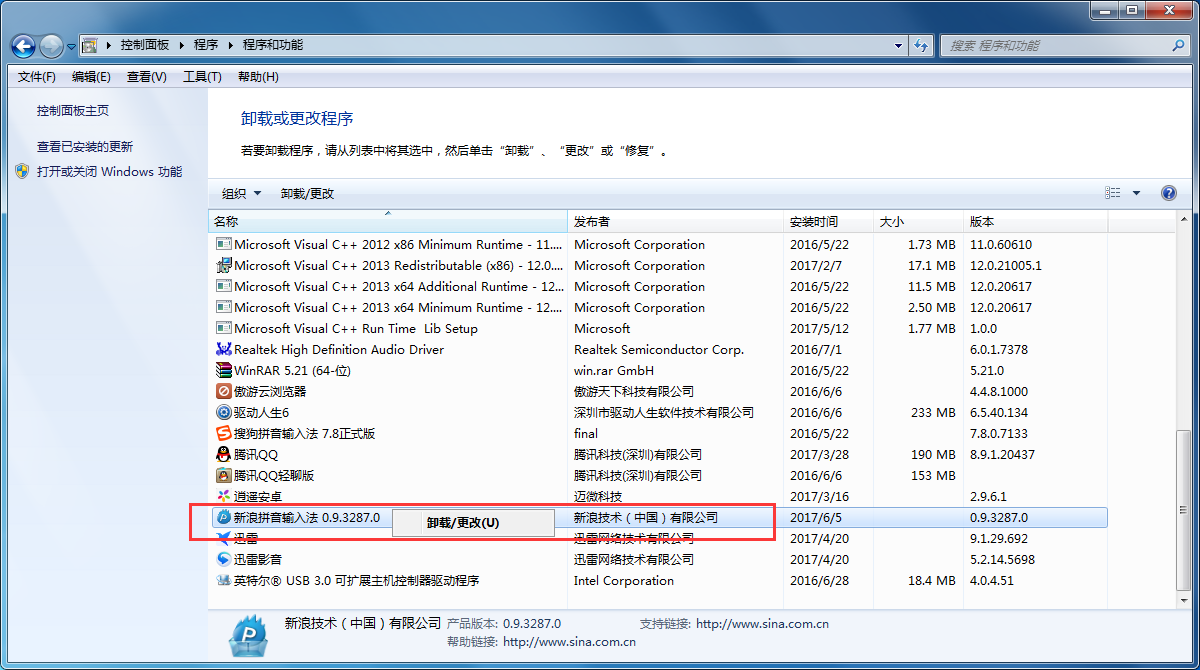Click the Realtek Audio Driver icon
Image resolution: width=1200 pixels, height=670 pixels.
(224, 350)
